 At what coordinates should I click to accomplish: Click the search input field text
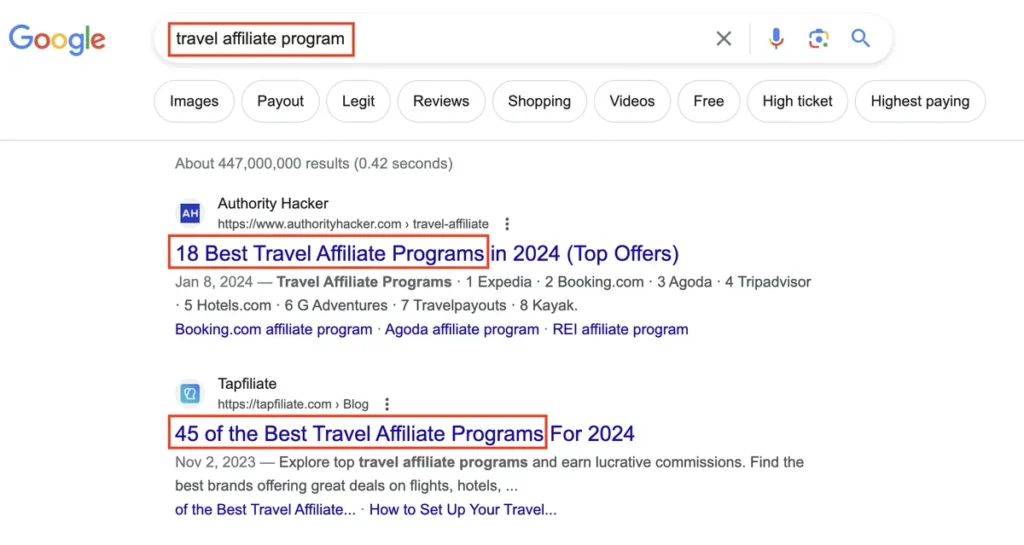[260, 39]
